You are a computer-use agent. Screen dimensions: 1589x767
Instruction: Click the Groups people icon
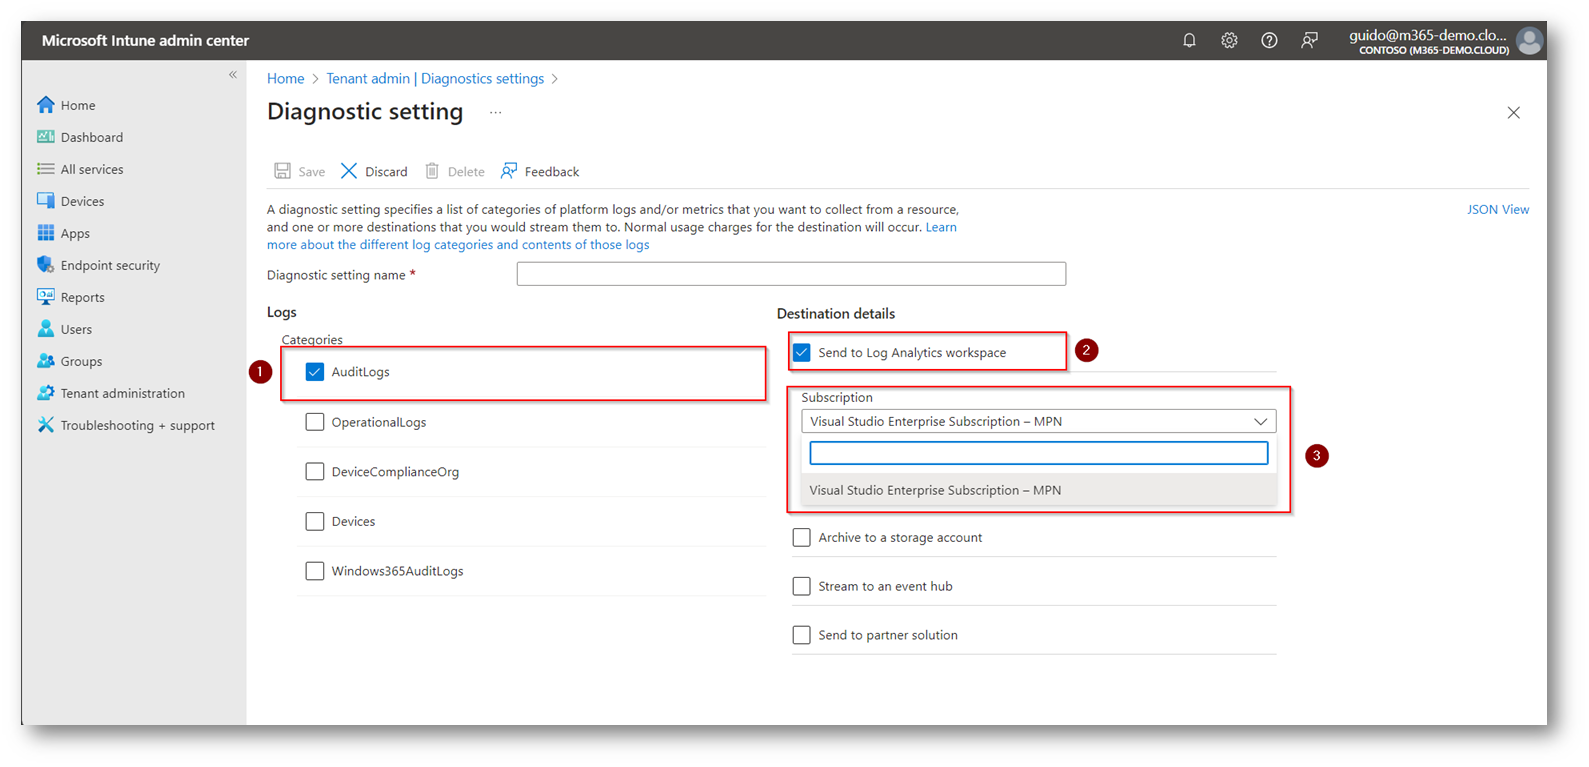pos(46,361)
